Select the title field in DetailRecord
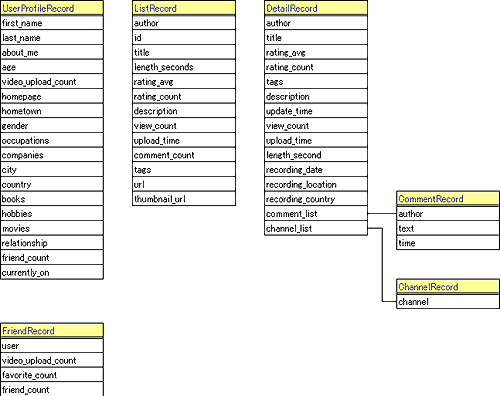Viewport: 500px width, 396px height. 316,37
